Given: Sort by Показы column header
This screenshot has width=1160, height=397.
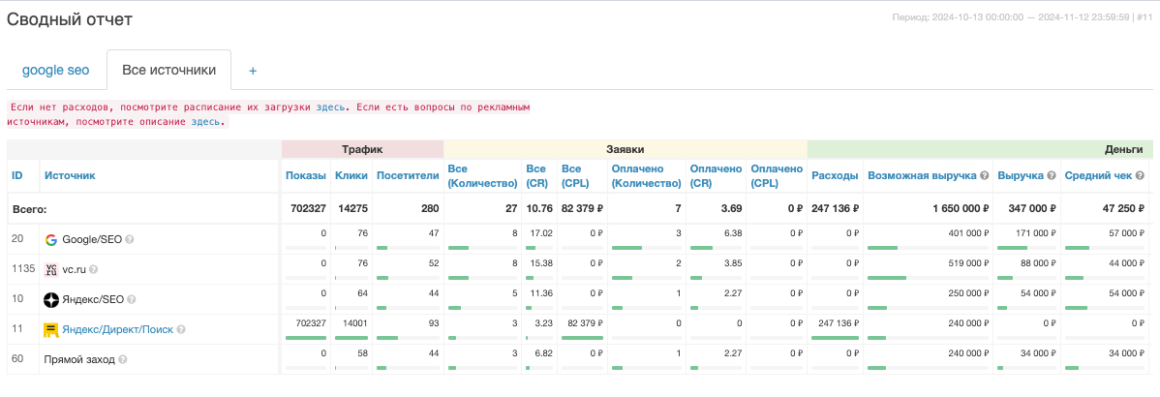Looking at the screenshot, I should coord(306,176).
